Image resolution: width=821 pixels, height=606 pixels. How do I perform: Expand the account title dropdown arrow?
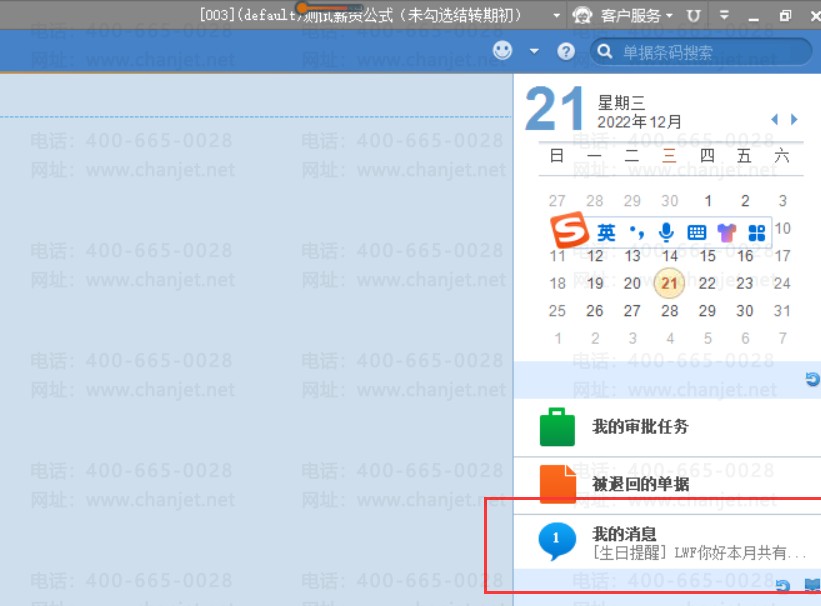coord(557,16)
